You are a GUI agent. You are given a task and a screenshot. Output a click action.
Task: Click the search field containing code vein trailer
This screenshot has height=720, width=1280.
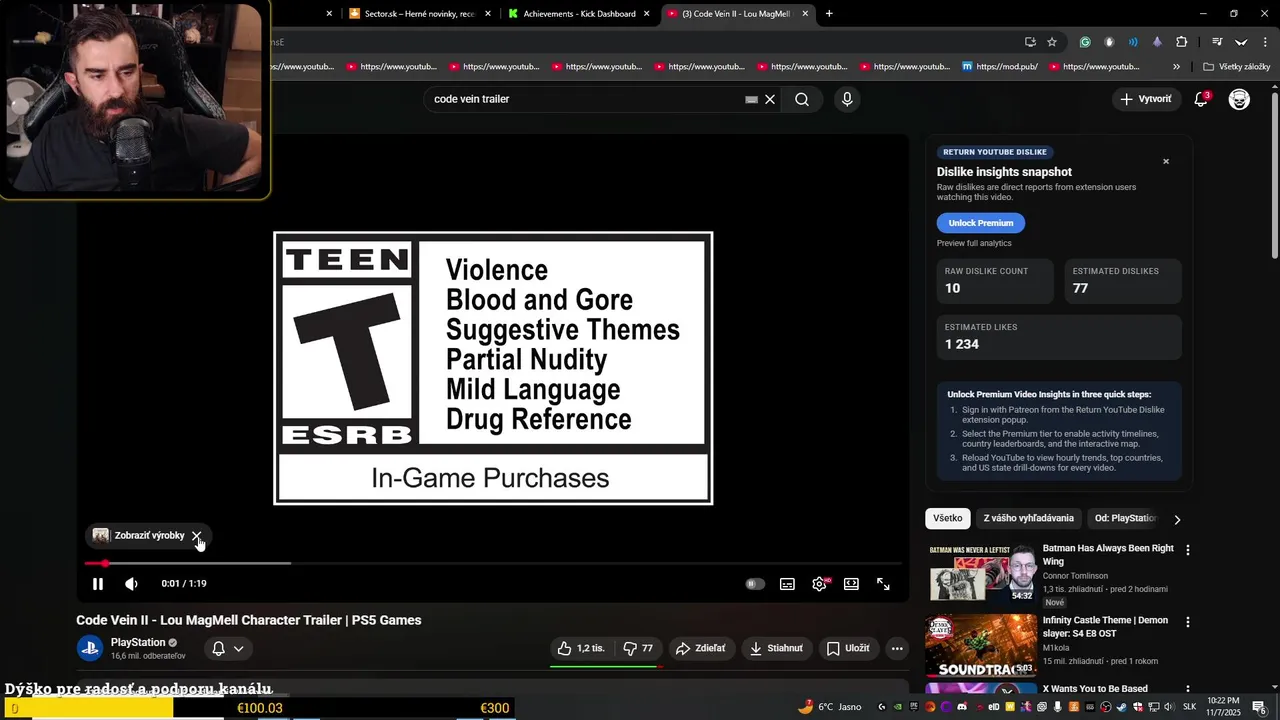pyautogui.click(x=585, y=99)
